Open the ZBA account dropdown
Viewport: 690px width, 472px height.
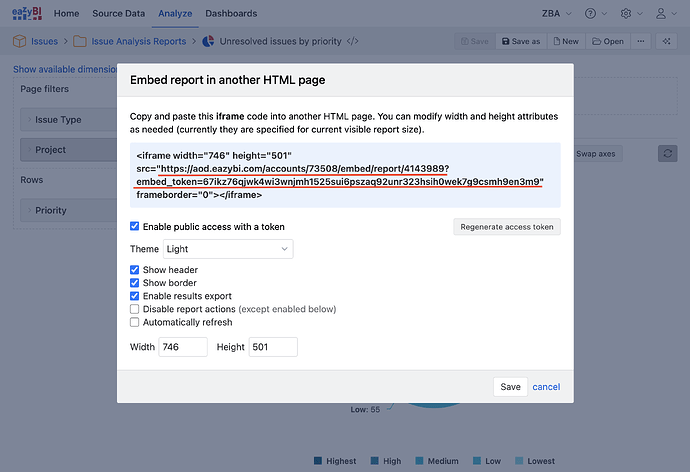click(557, 14)
